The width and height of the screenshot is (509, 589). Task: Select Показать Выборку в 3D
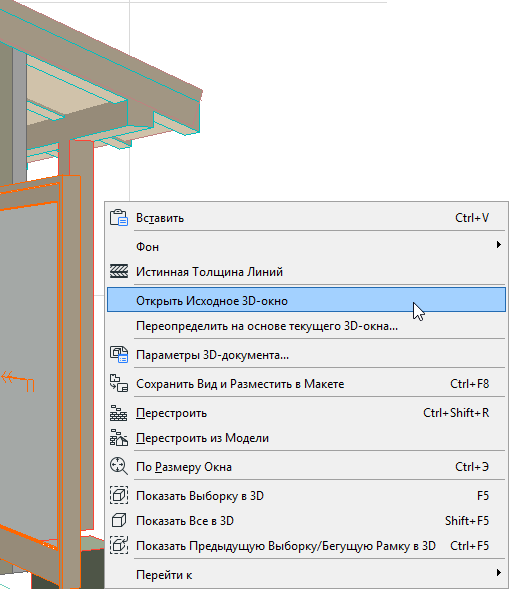[x=306, y=495]
